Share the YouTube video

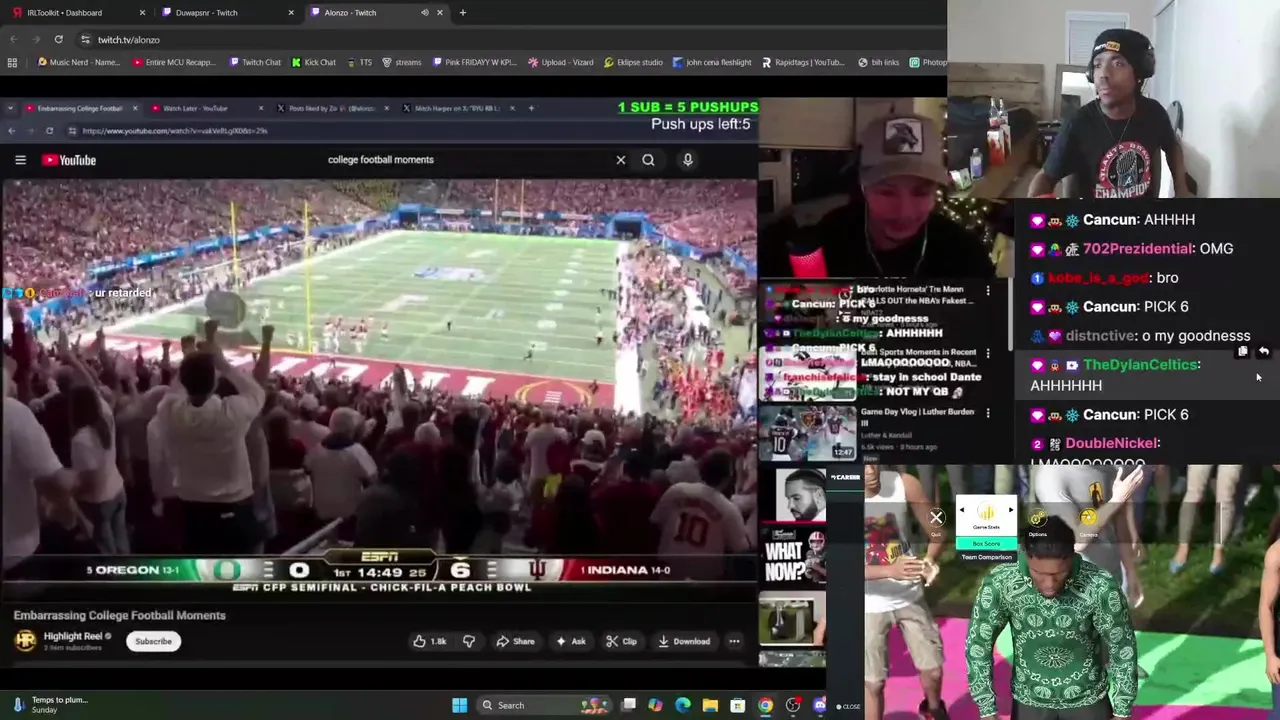[x=515, y=641]
